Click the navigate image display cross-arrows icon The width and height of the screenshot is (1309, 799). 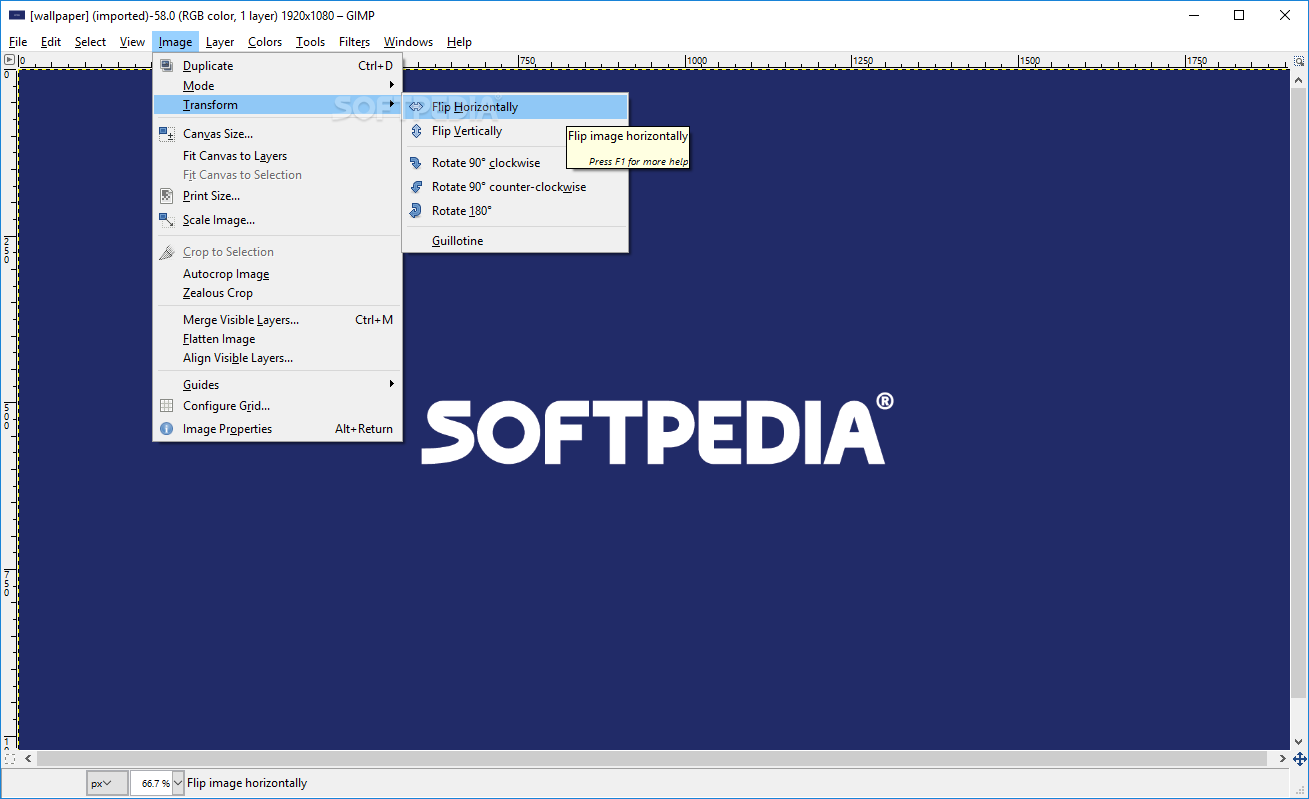tap(1299, 759)
